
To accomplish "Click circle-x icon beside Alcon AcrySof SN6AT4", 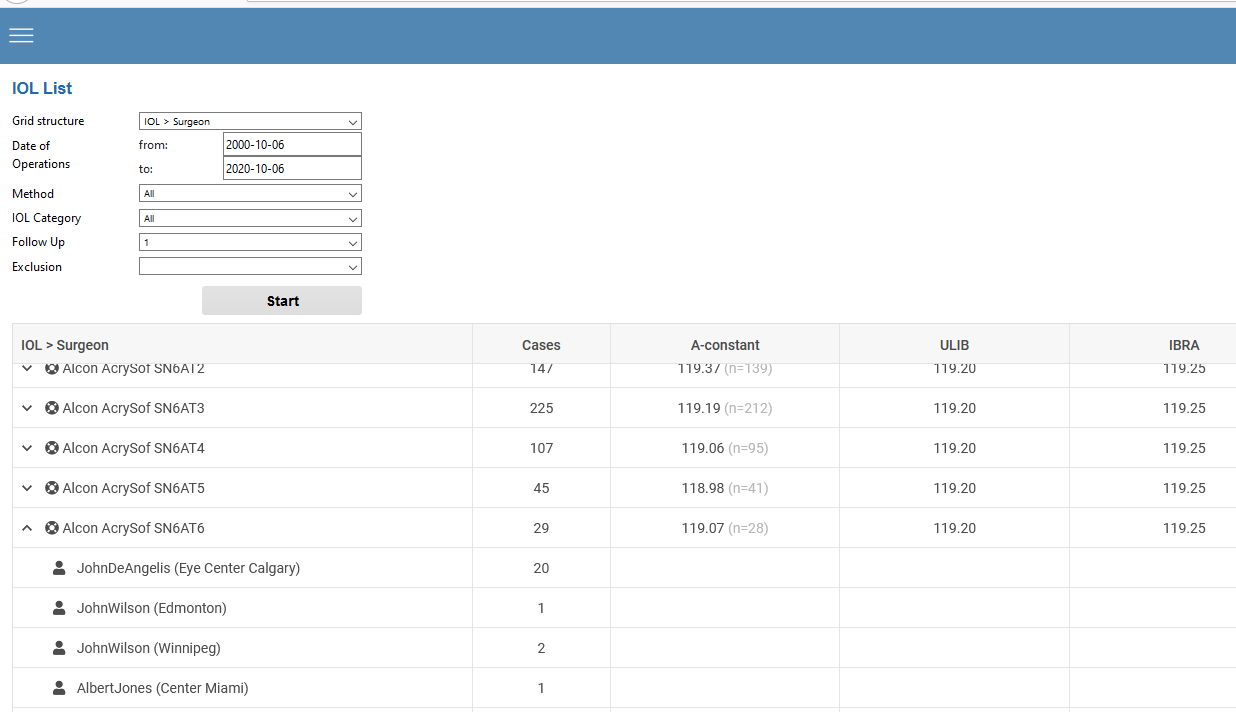I will (x=52, y=448).
